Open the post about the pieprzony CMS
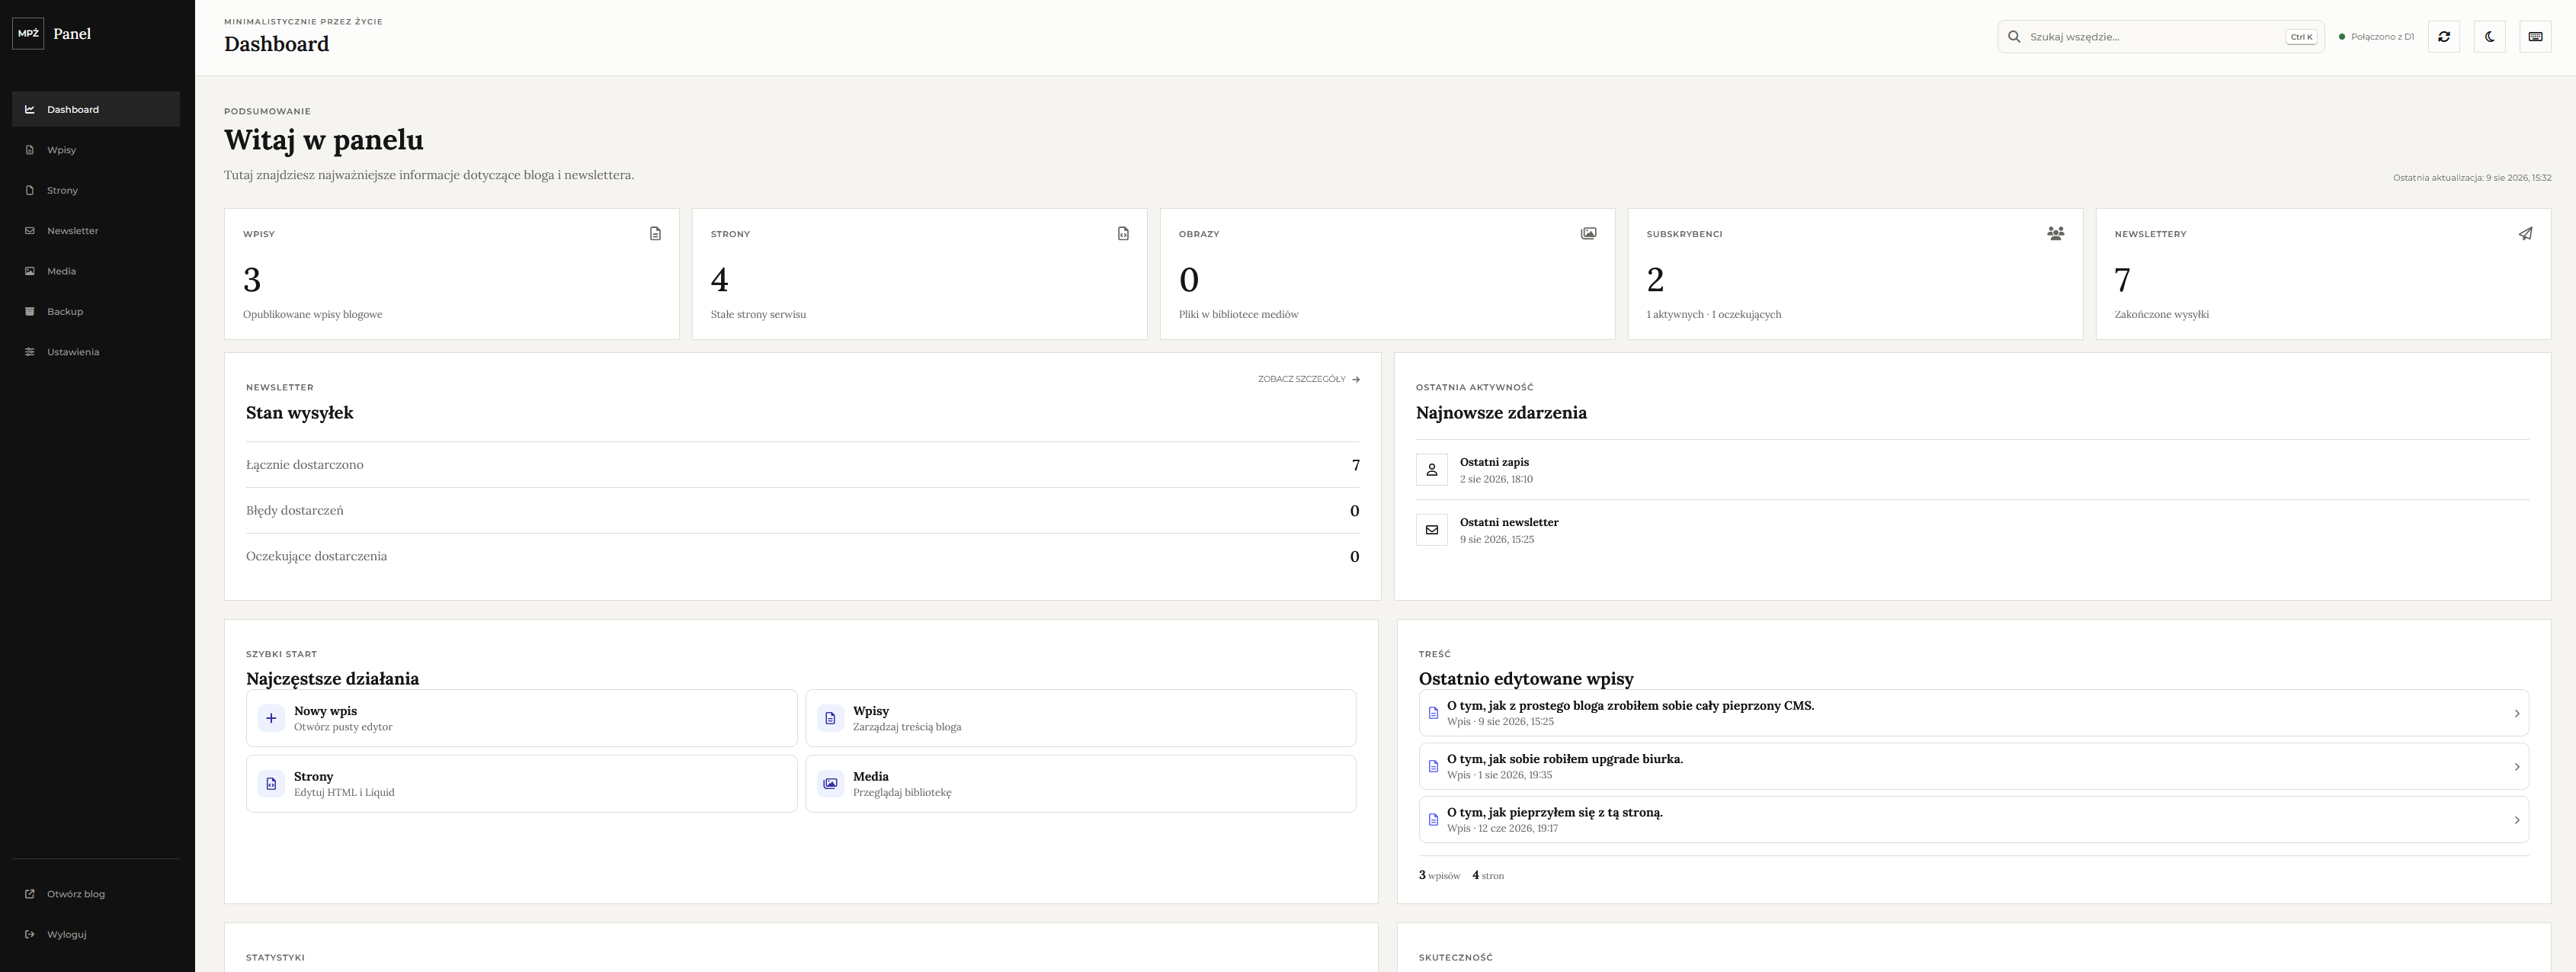 click(x=1974, y=713)
